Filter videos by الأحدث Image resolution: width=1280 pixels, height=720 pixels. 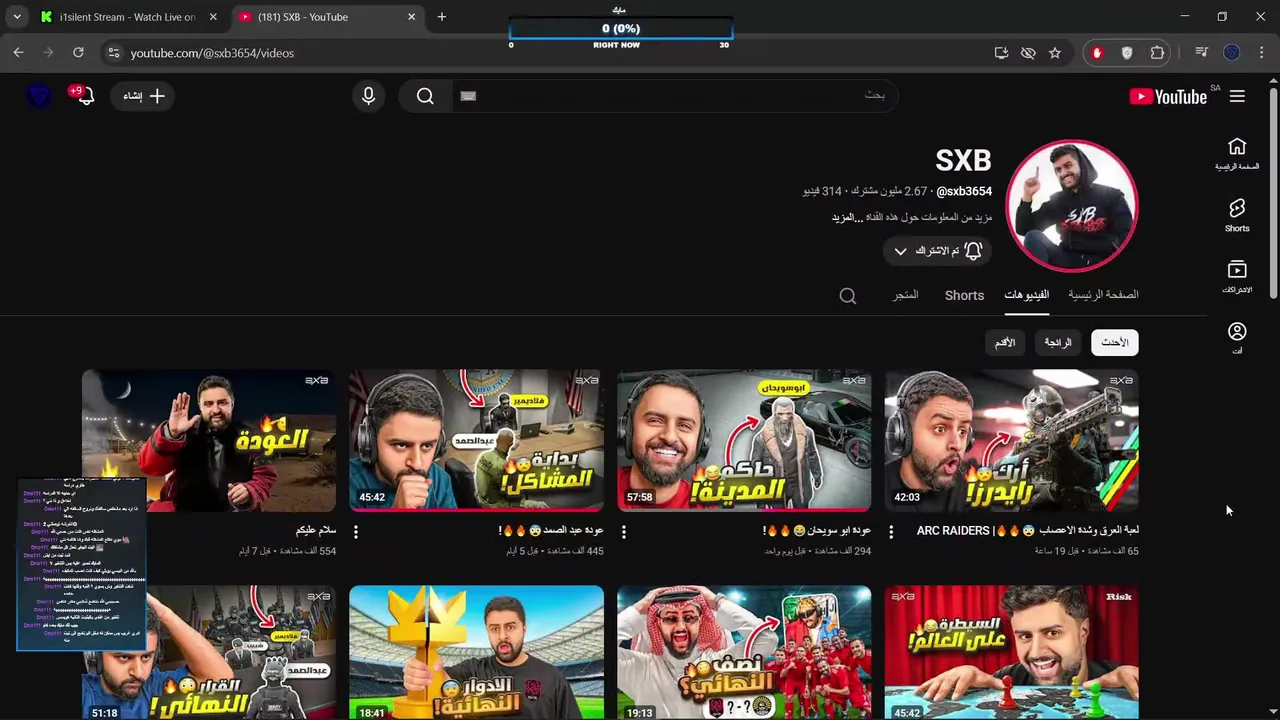(x=1114, y=343)
